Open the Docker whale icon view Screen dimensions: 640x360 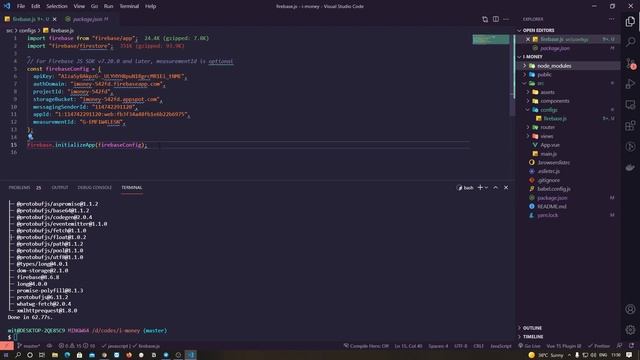click(630, 167)
